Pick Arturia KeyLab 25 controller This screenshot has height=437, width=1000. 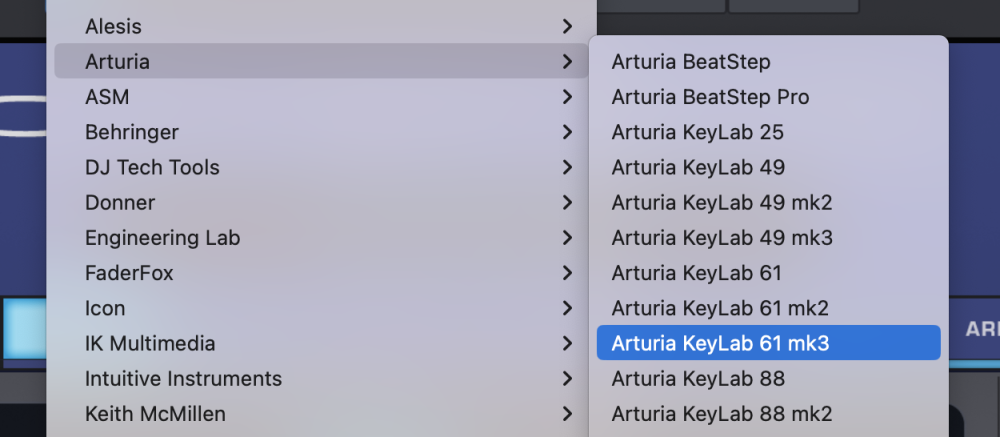(x=697, y=132)
